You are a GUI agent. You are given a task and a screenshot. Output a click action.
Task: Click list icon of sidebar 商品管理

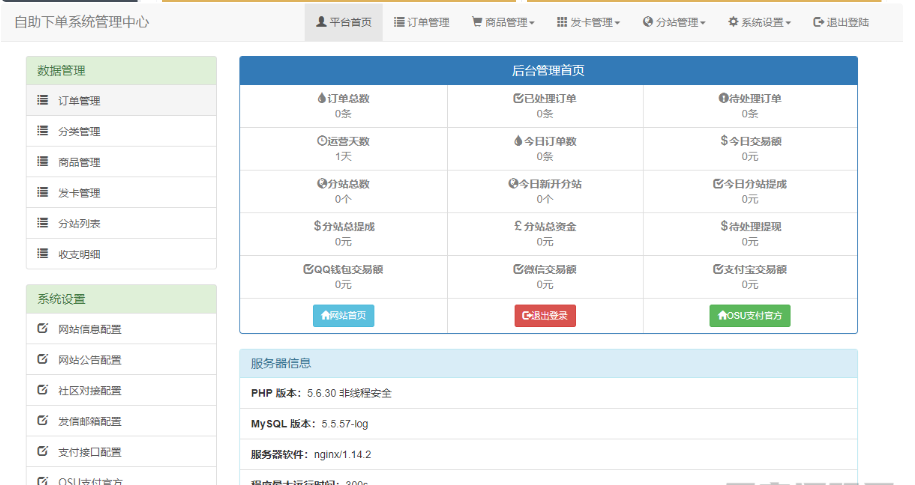pyautogui.click(x=43, y=161)
